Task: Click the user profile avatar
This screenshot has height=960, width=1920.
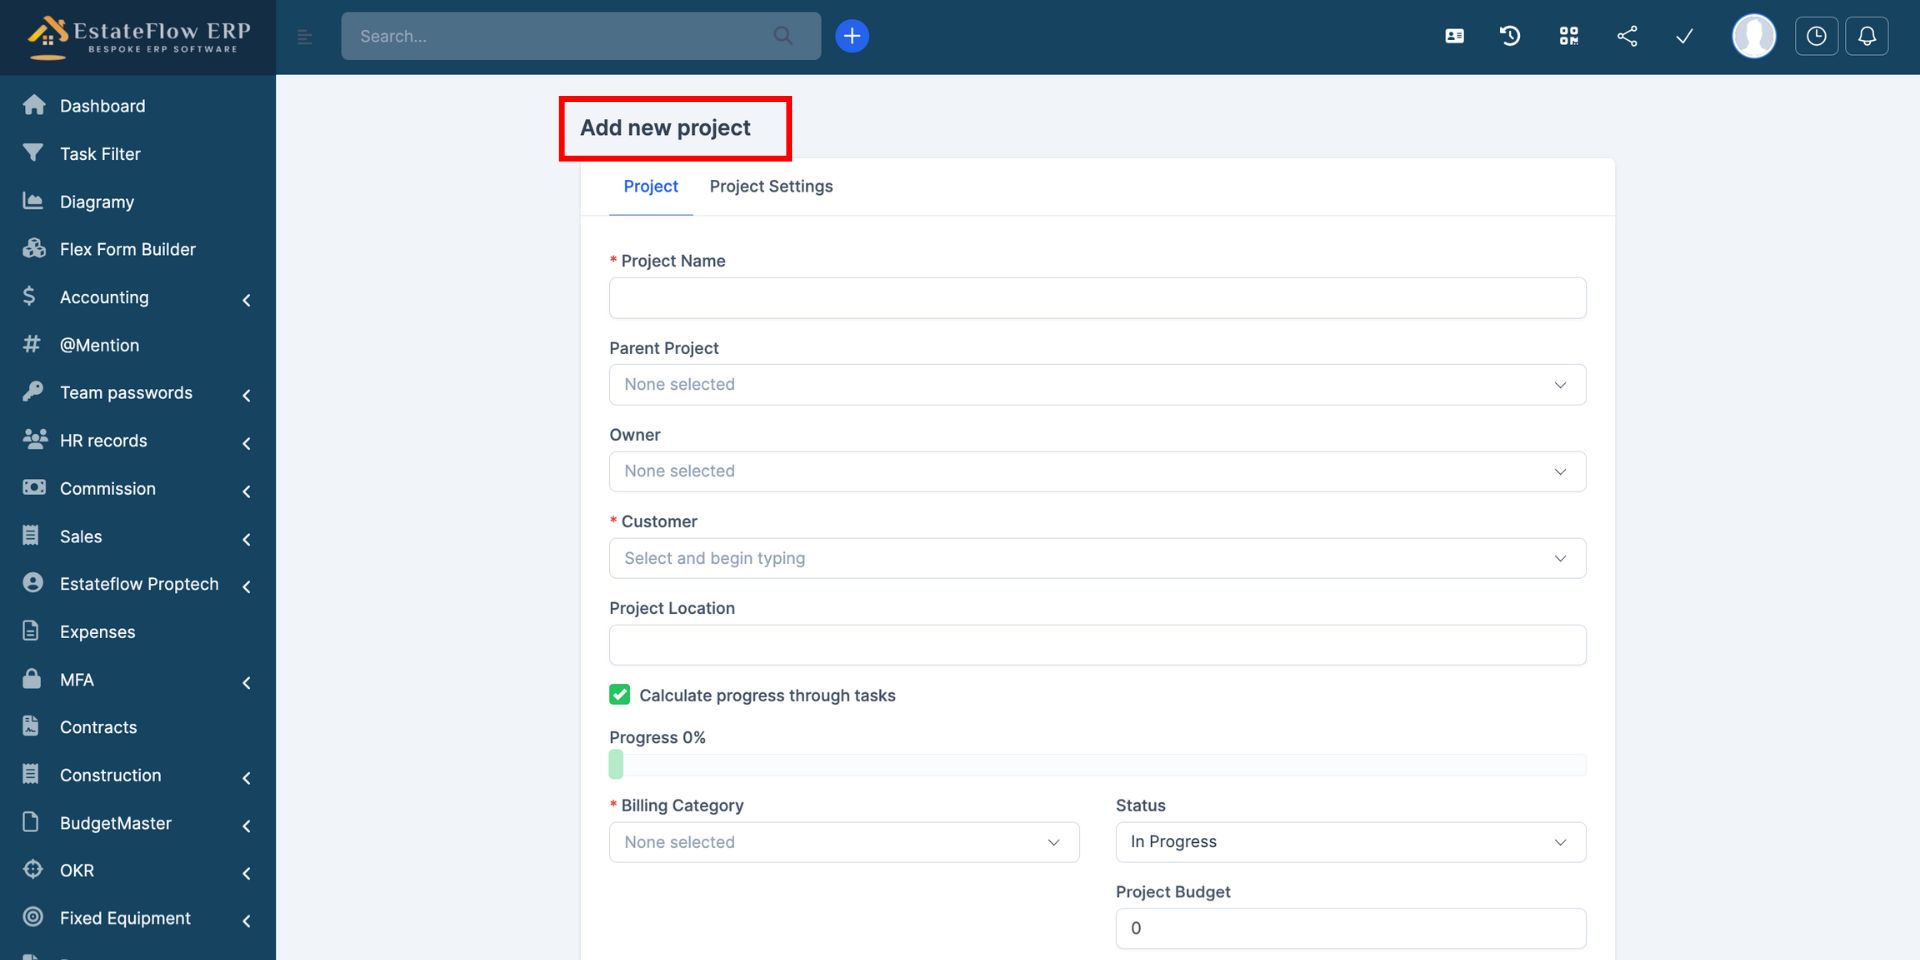Action: click(1753, 36)
